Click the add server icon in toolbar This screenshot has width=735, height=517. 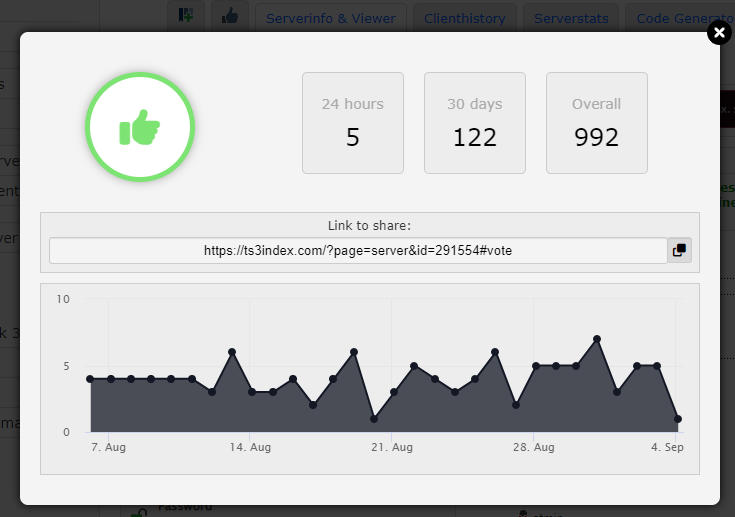tap(186, 16)
